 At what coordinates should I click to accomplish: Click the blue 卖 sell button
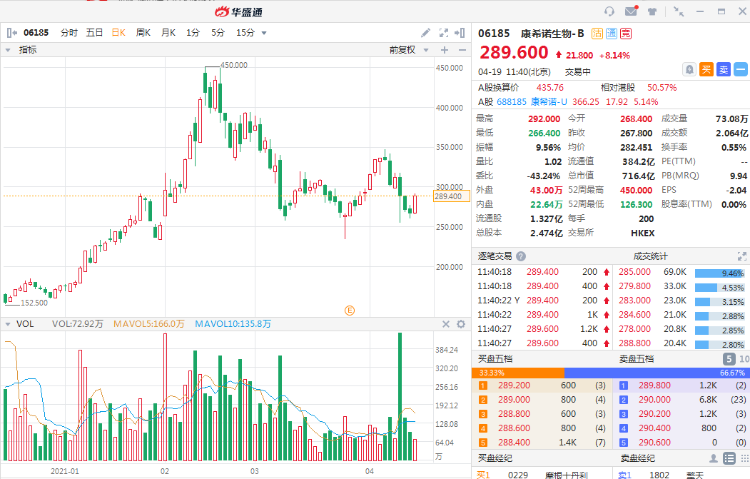click(x=723, y=69)
